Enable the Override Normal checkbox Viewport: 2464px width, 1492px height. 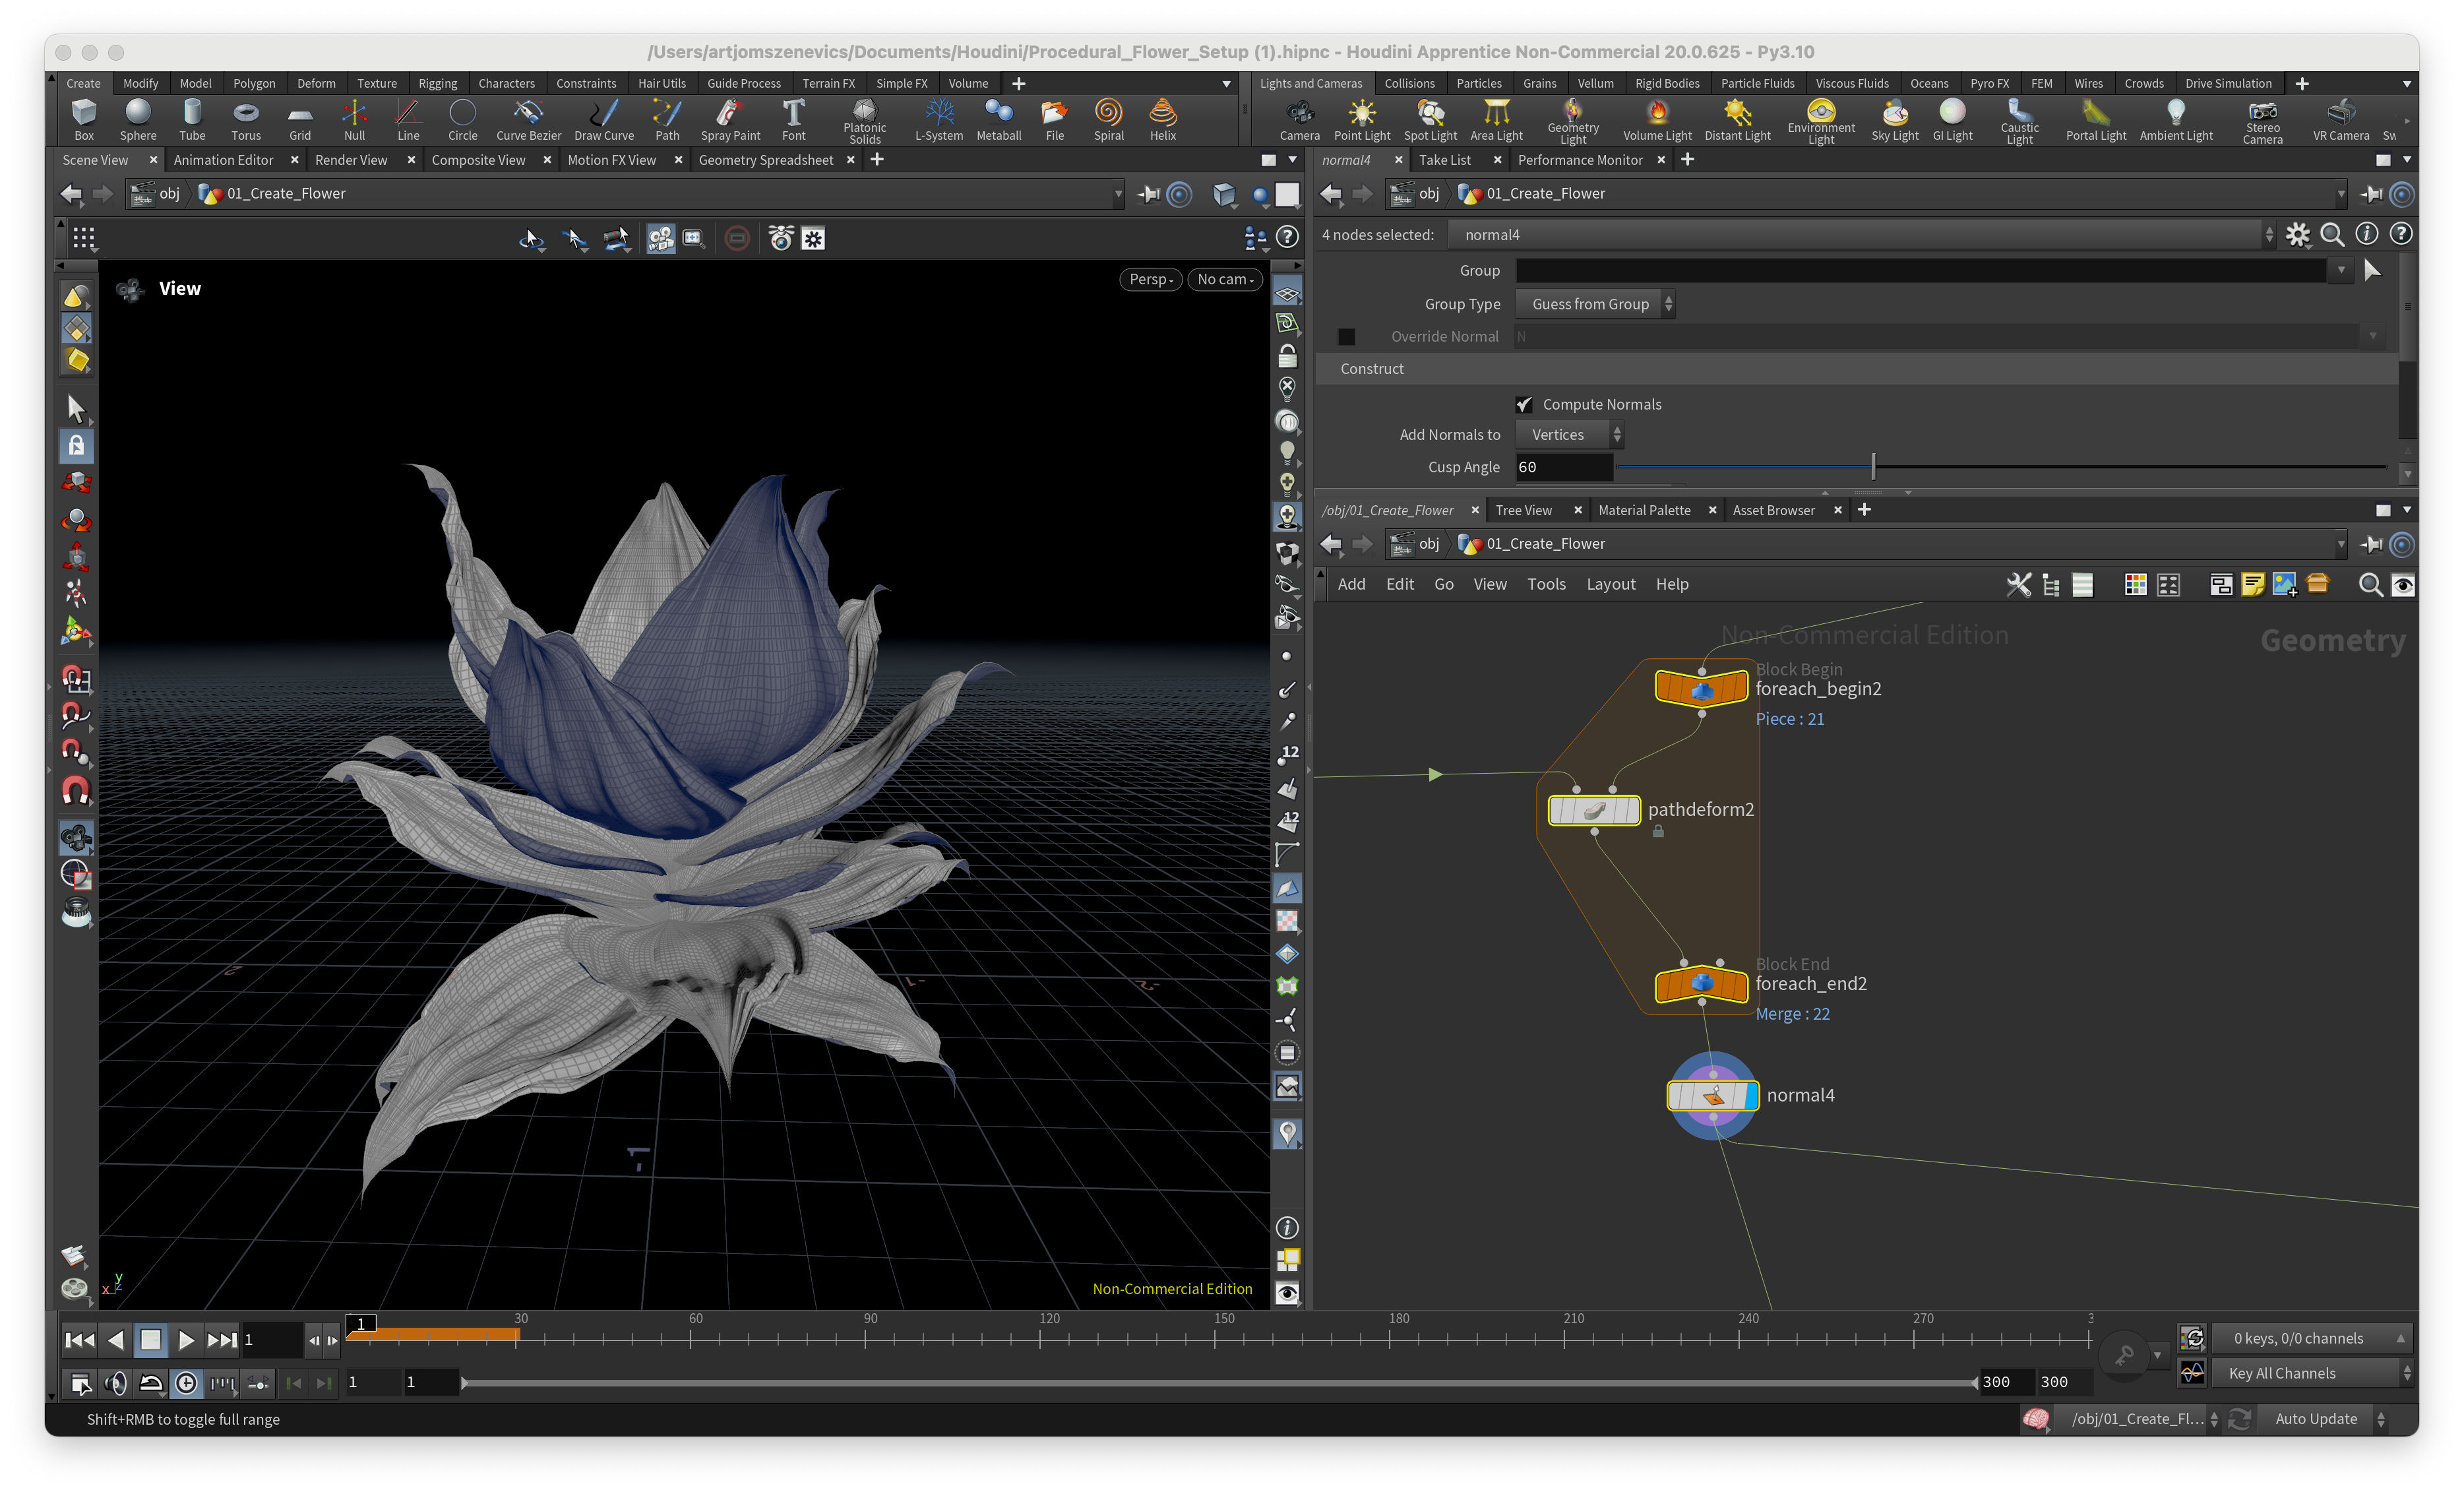[1347, 337]
